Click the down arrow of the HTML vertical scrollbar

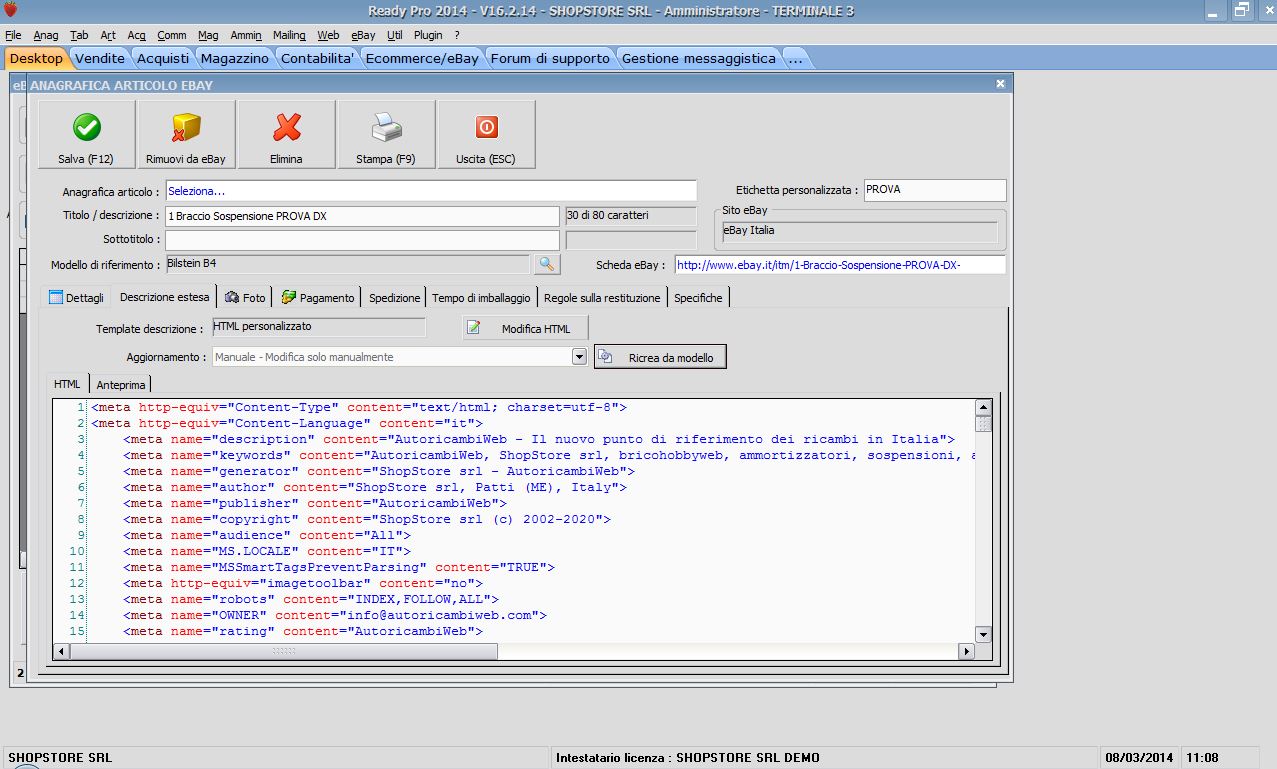pyautogui.click(x=983, y=634)
